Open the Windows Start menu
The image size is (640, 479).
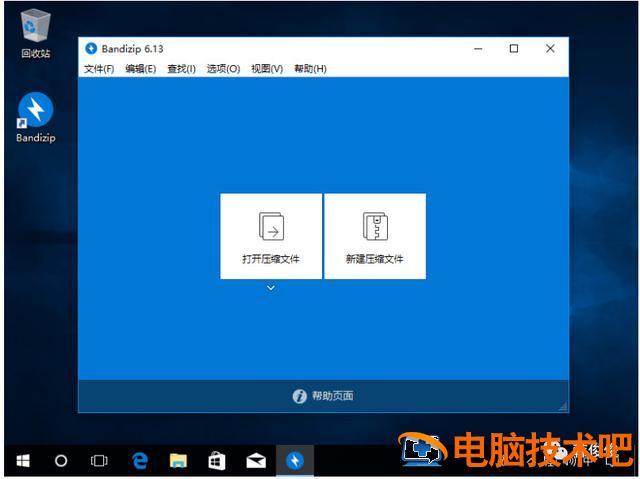(x=23, y=461)
